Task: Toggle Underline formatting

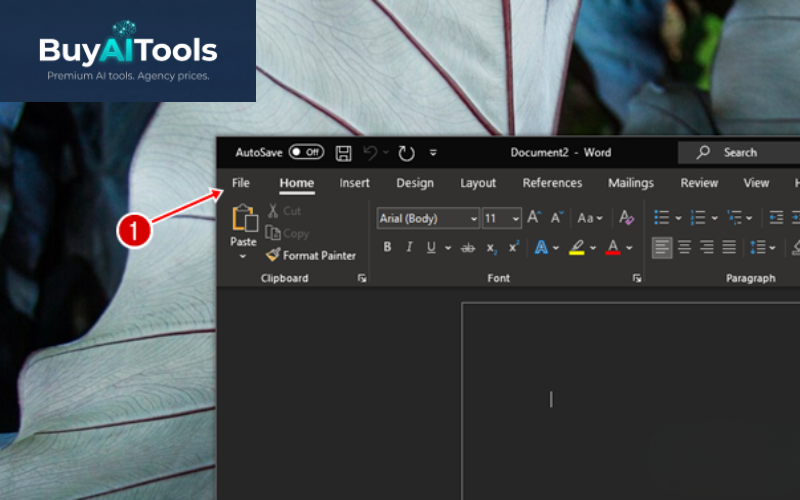Action: click(431, 247)
